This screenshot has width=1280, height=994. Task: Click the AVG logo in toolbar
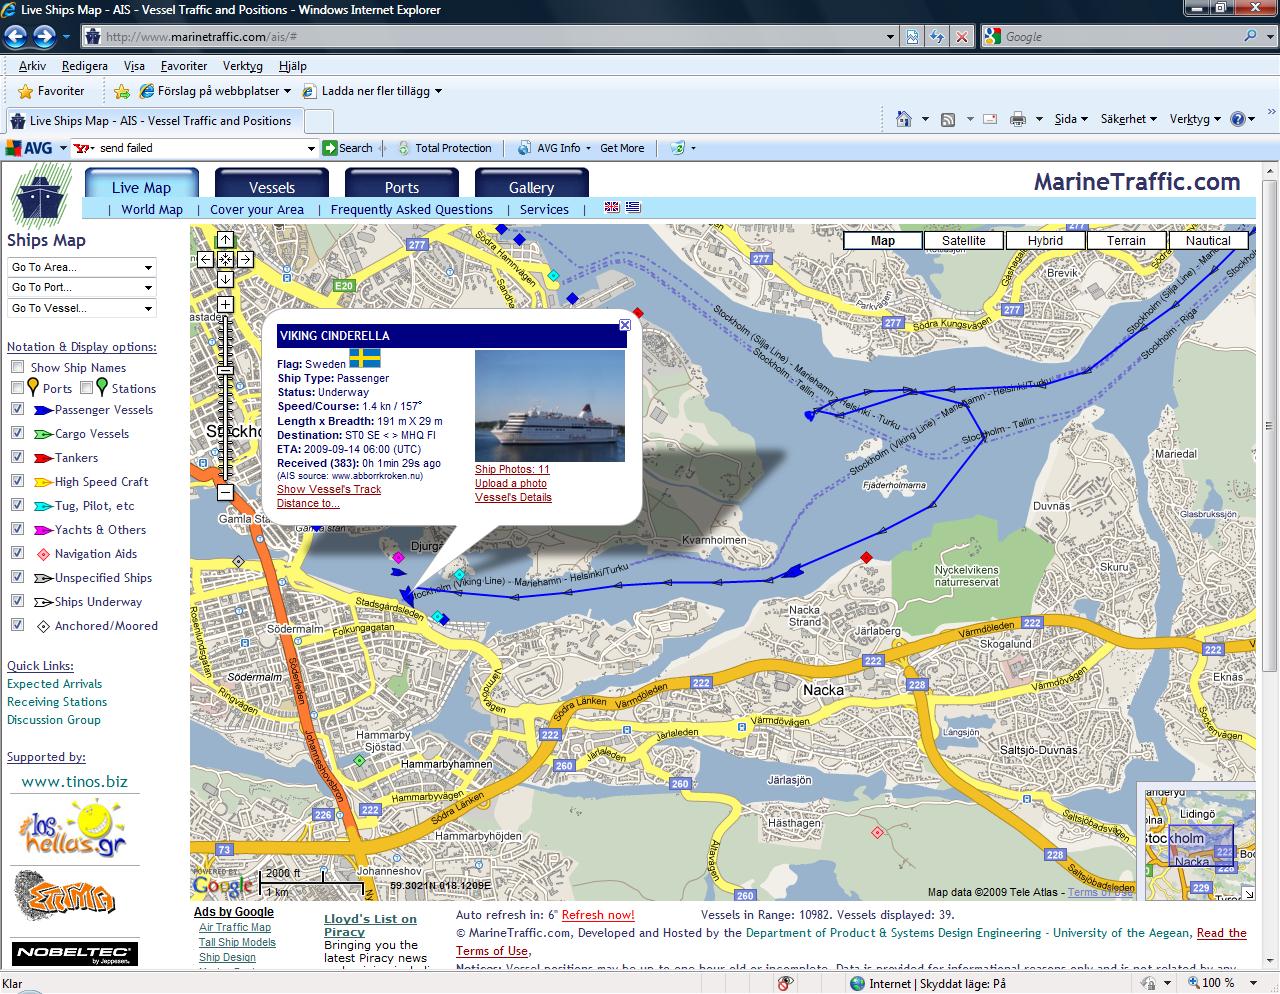tap(29, 148)
